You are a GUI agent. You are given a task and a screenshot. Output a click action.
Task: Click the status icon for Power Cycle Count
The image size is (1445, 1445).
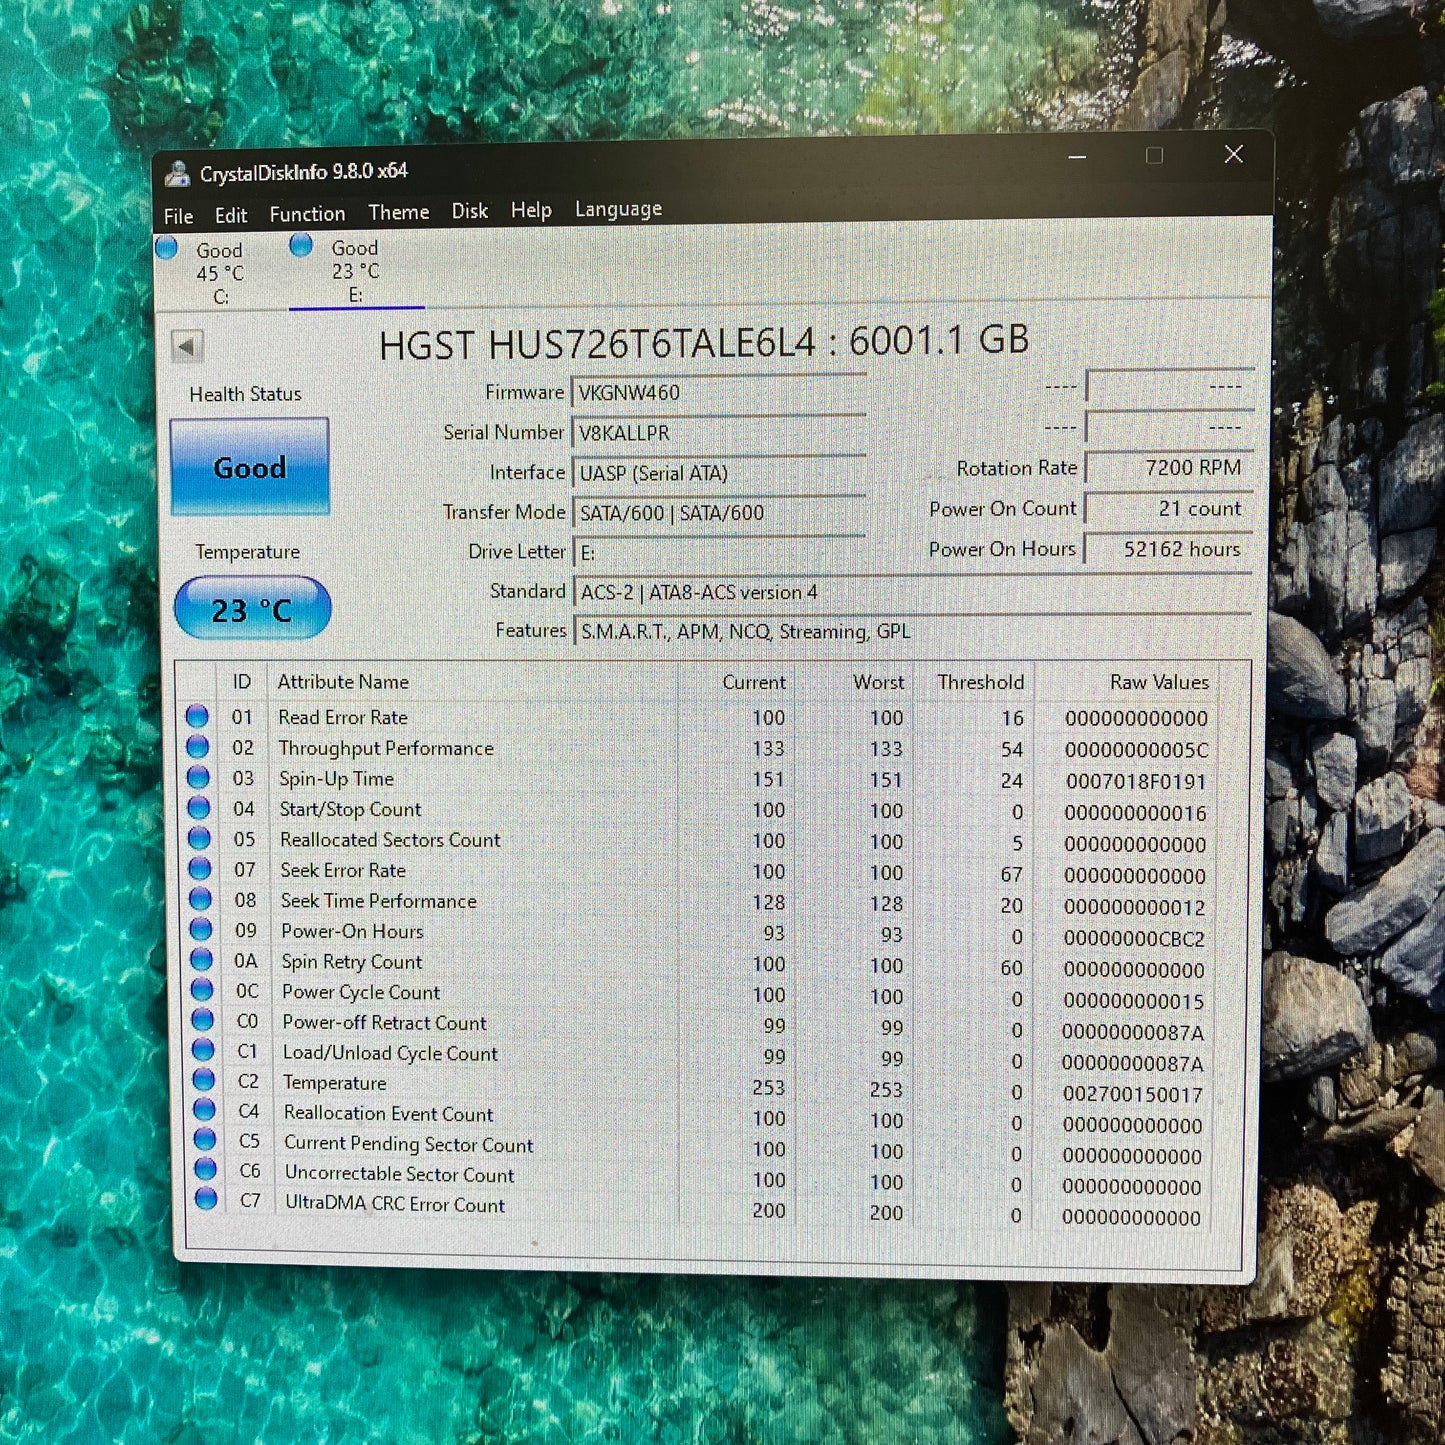(201, 990)
